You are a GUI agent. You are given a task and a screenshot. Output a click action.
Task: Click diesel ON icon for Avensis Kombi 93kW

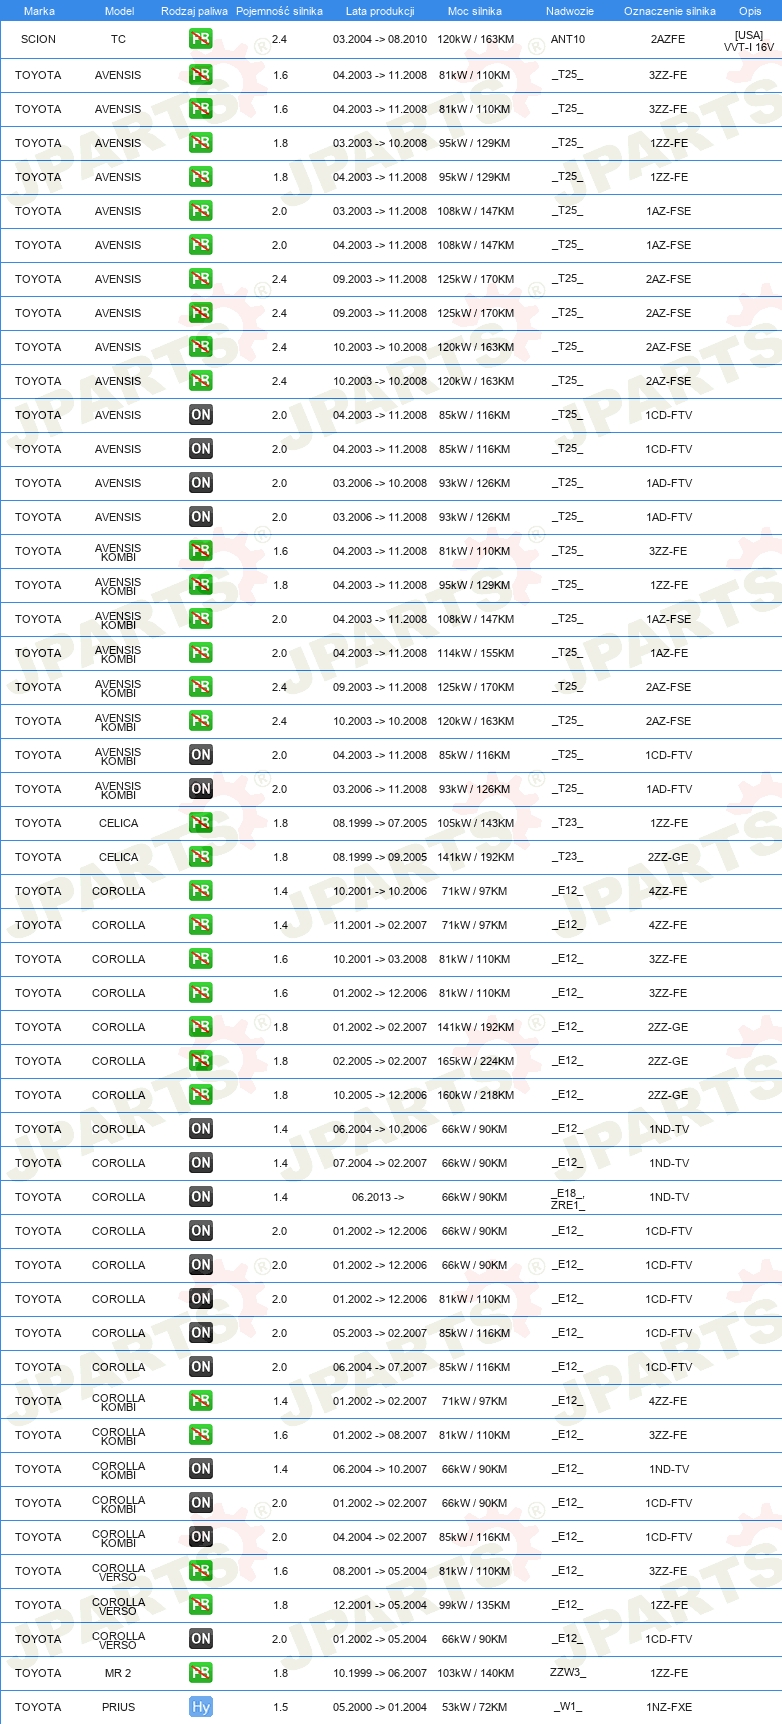(x=201, y=789)
